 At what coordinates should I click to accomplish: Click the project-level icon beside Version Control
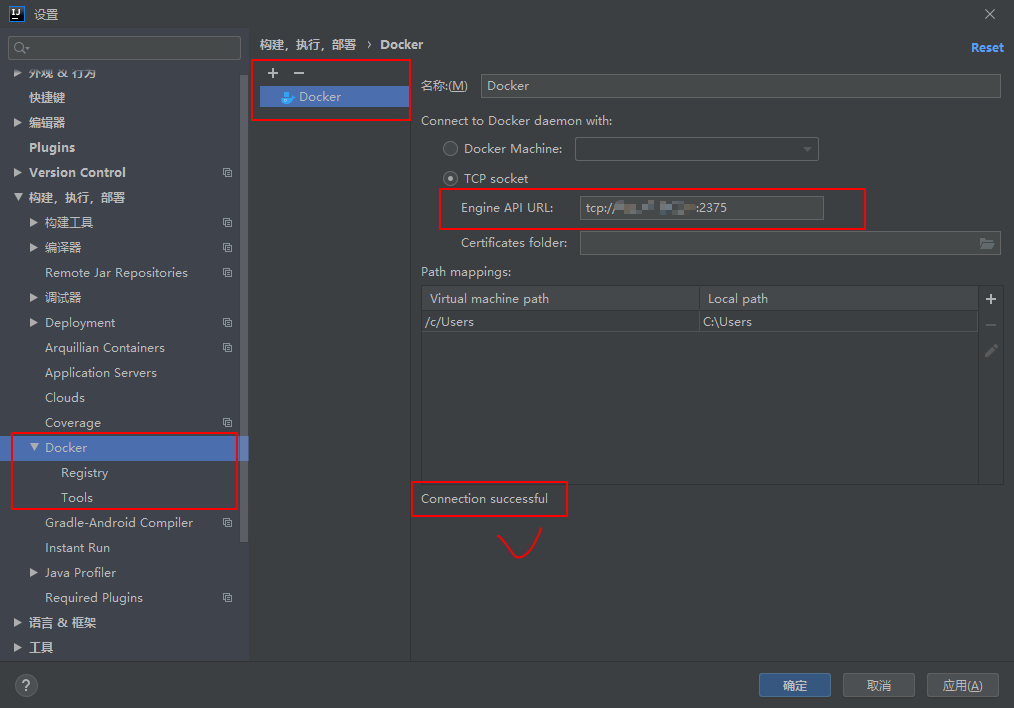click(227, 173)
